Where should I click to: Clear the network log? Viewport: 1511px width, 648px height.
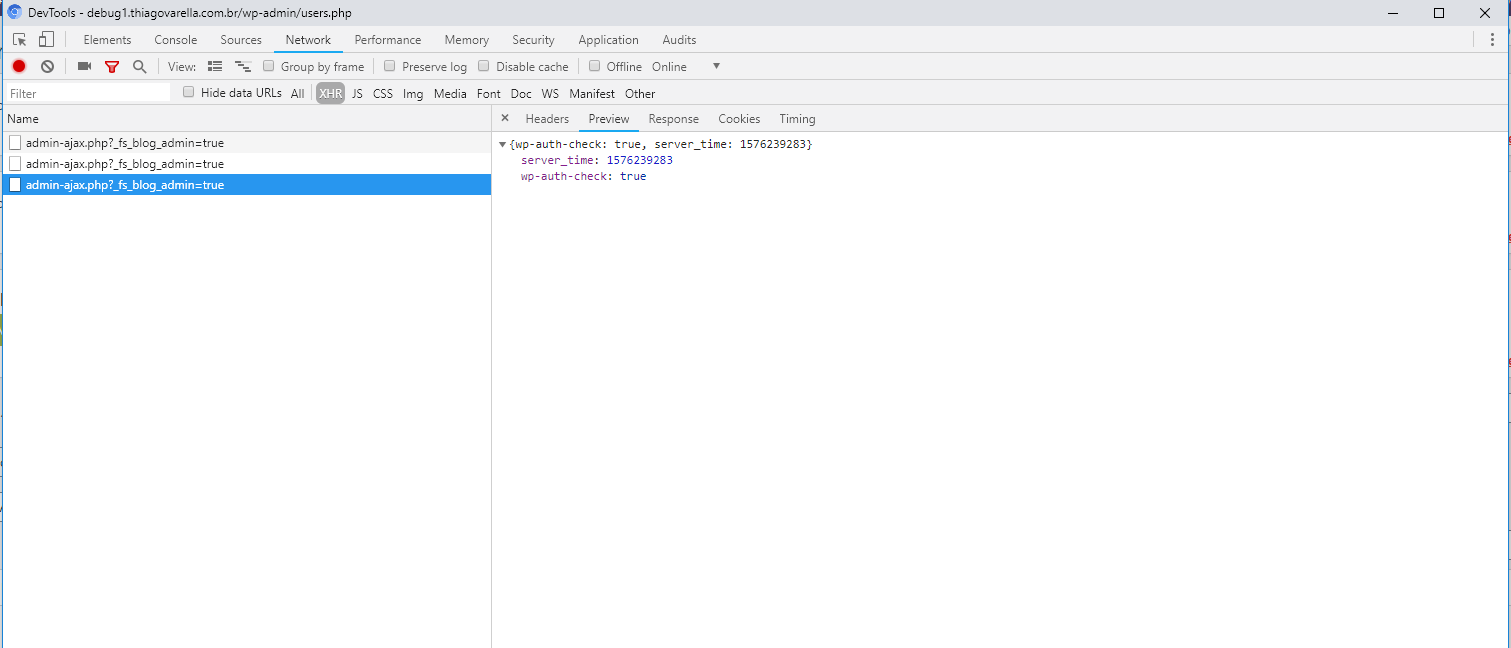pos(47,66)
